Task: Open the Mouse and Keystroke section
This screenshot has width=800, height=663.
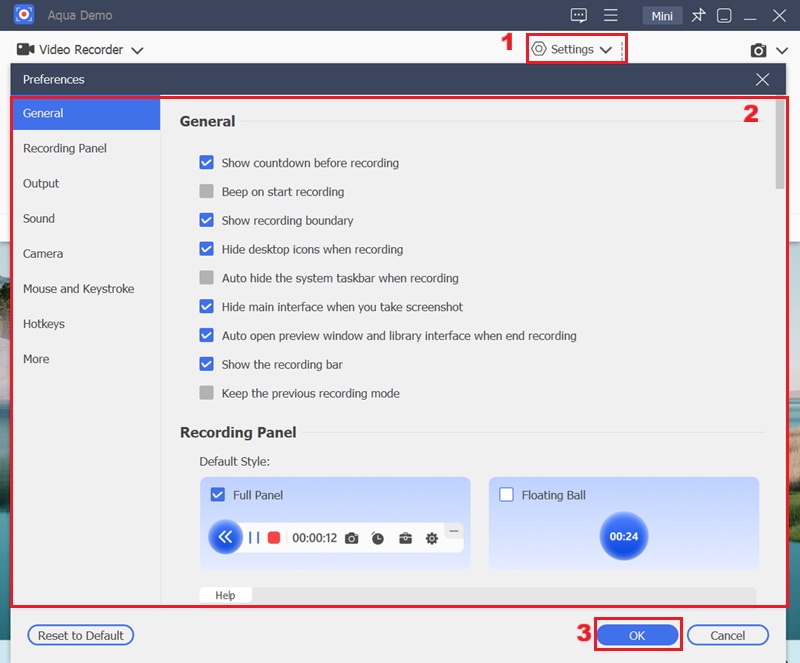Action: pos(78,289)
